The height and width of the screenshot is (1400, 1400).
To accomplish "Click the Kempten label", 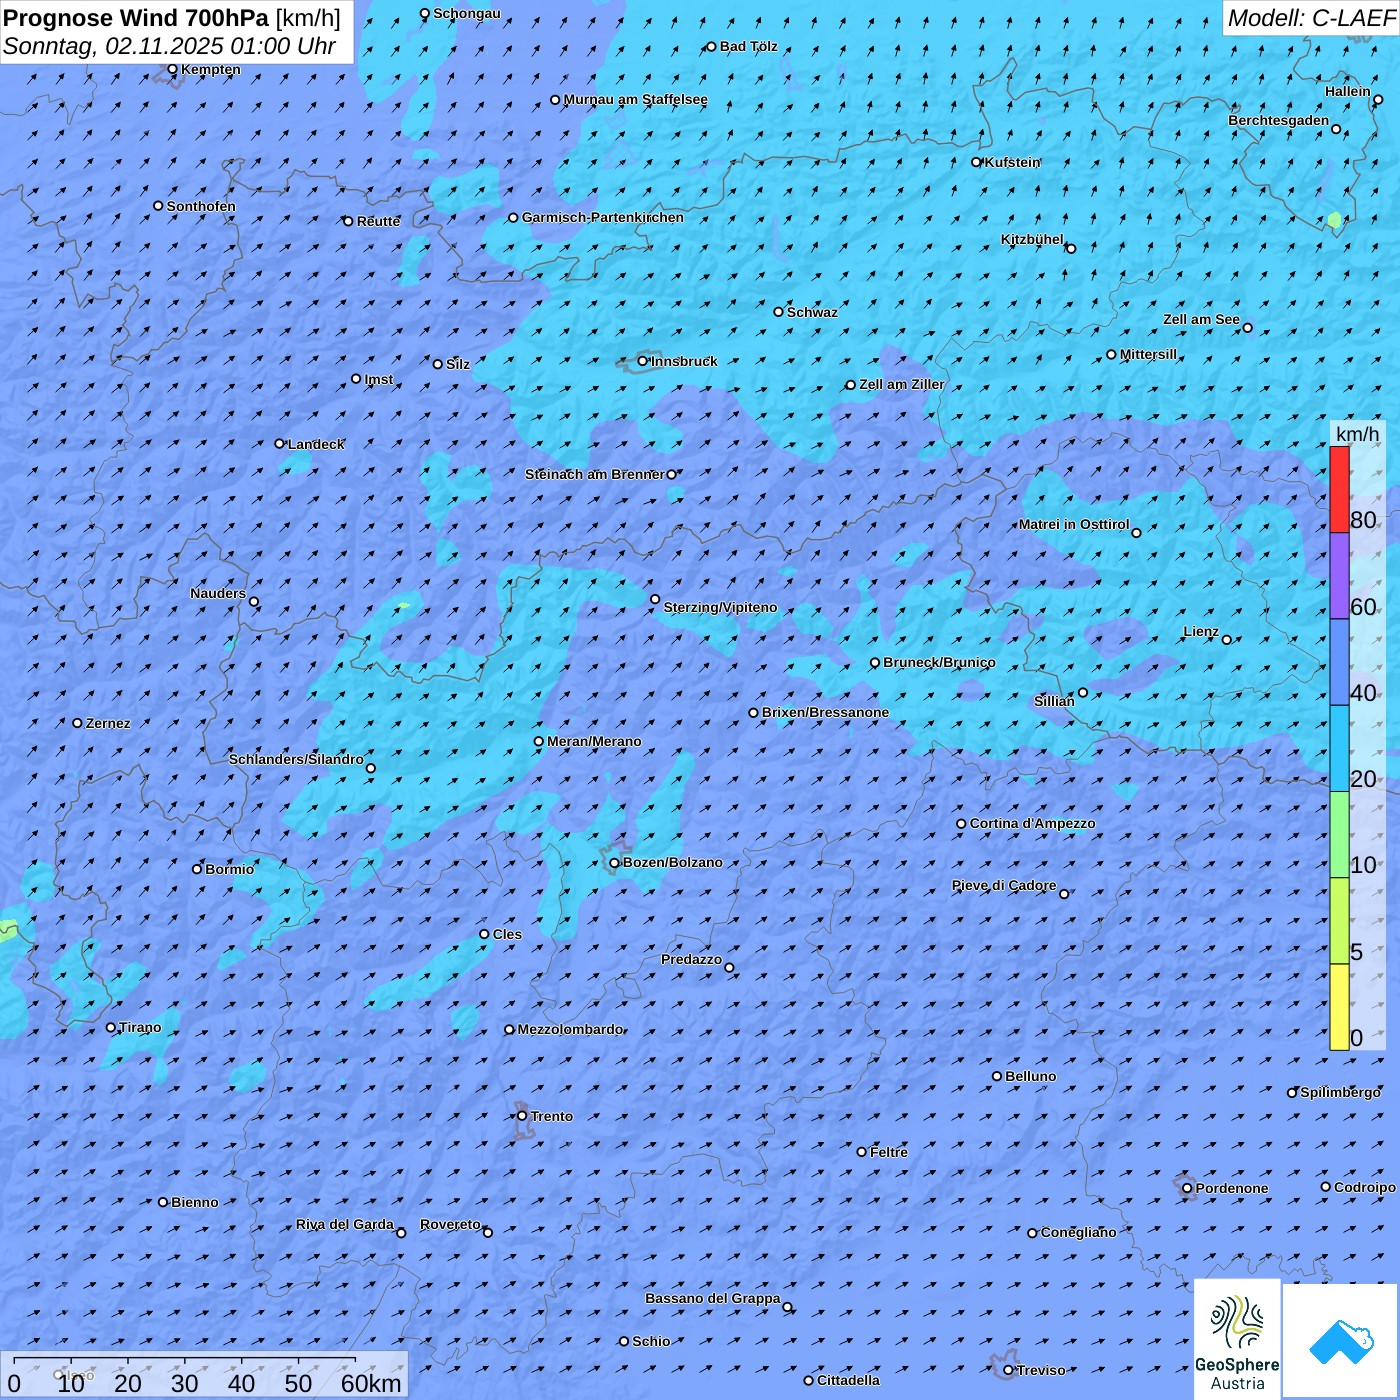I will click(x=211, y=69).
